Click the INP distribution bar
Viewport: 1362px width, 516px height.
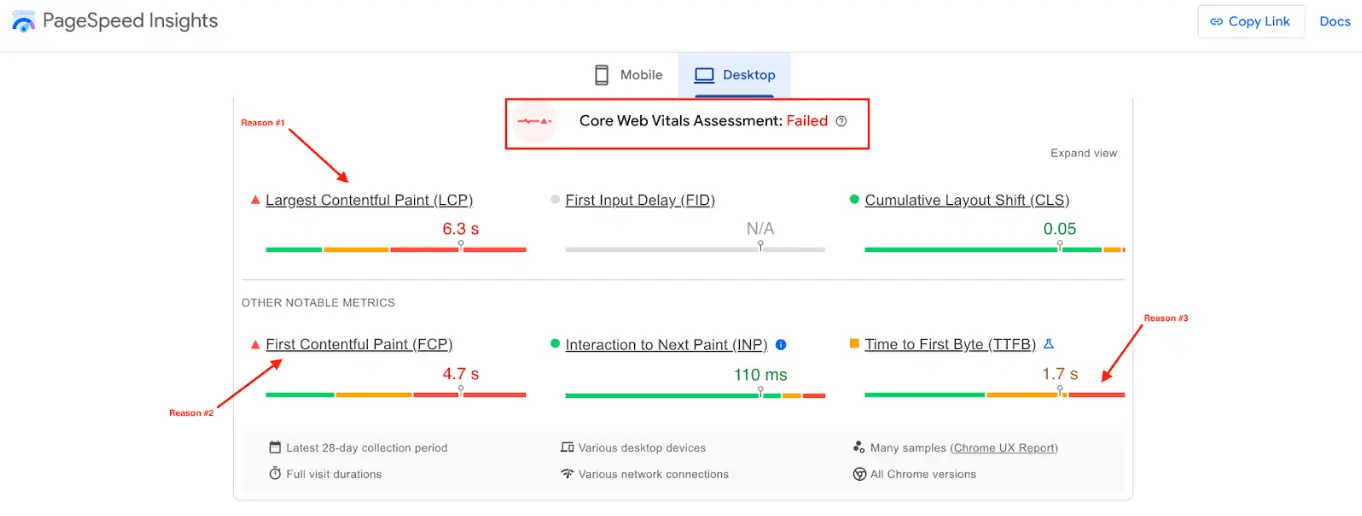695,395
